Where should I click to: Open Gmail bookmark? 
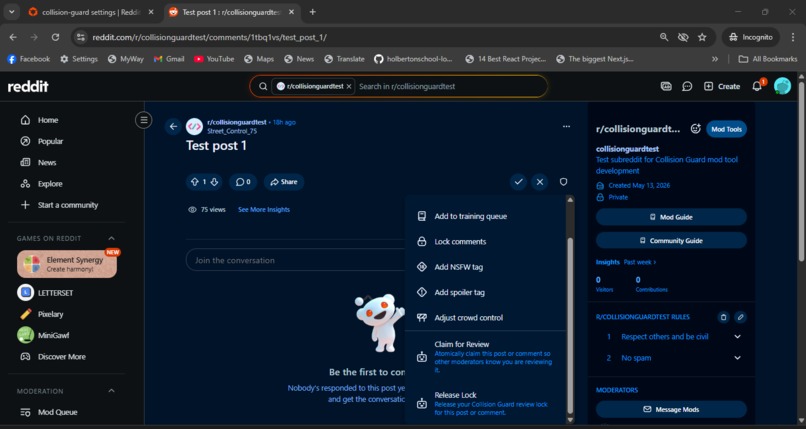169,59
